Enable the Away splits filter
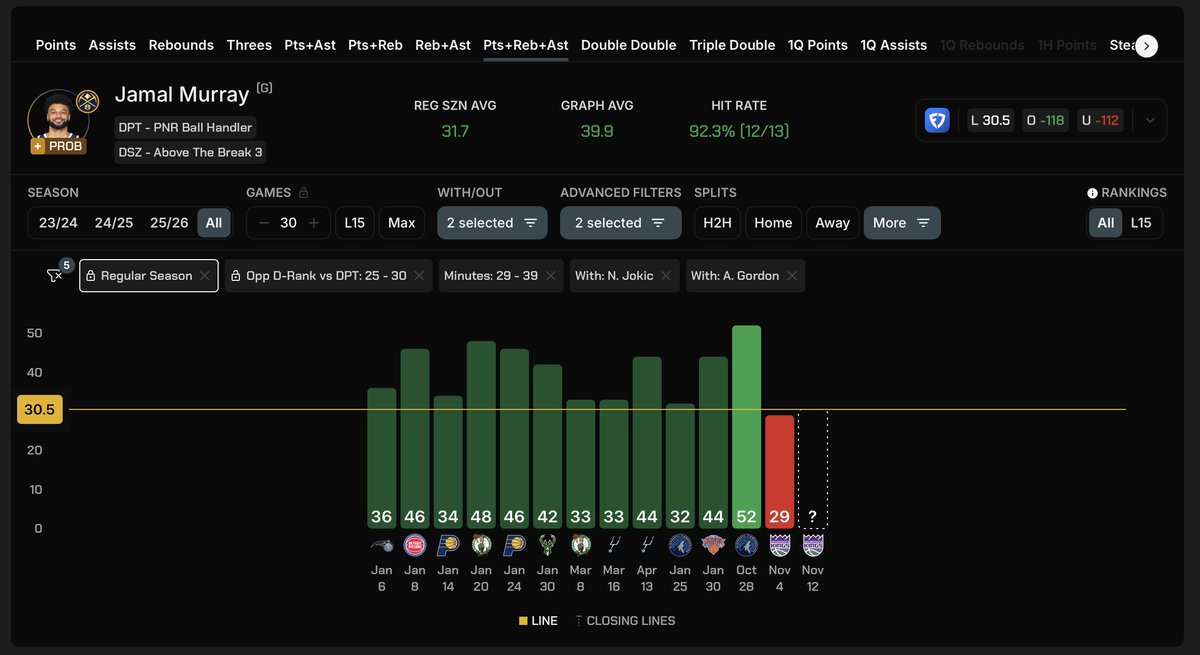This screenshot has height=655, width=1200. click(832, 223)
